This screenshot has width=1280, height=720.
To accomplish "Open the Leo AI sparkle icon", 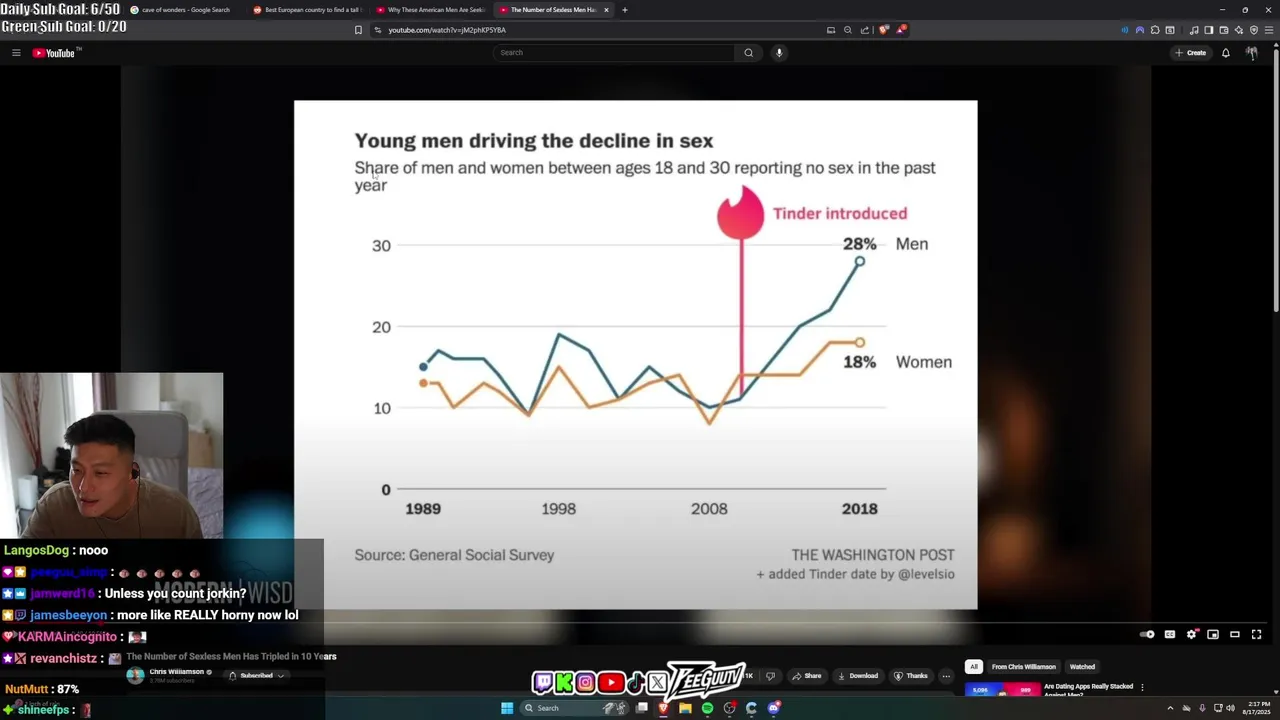I will 1239,30.
